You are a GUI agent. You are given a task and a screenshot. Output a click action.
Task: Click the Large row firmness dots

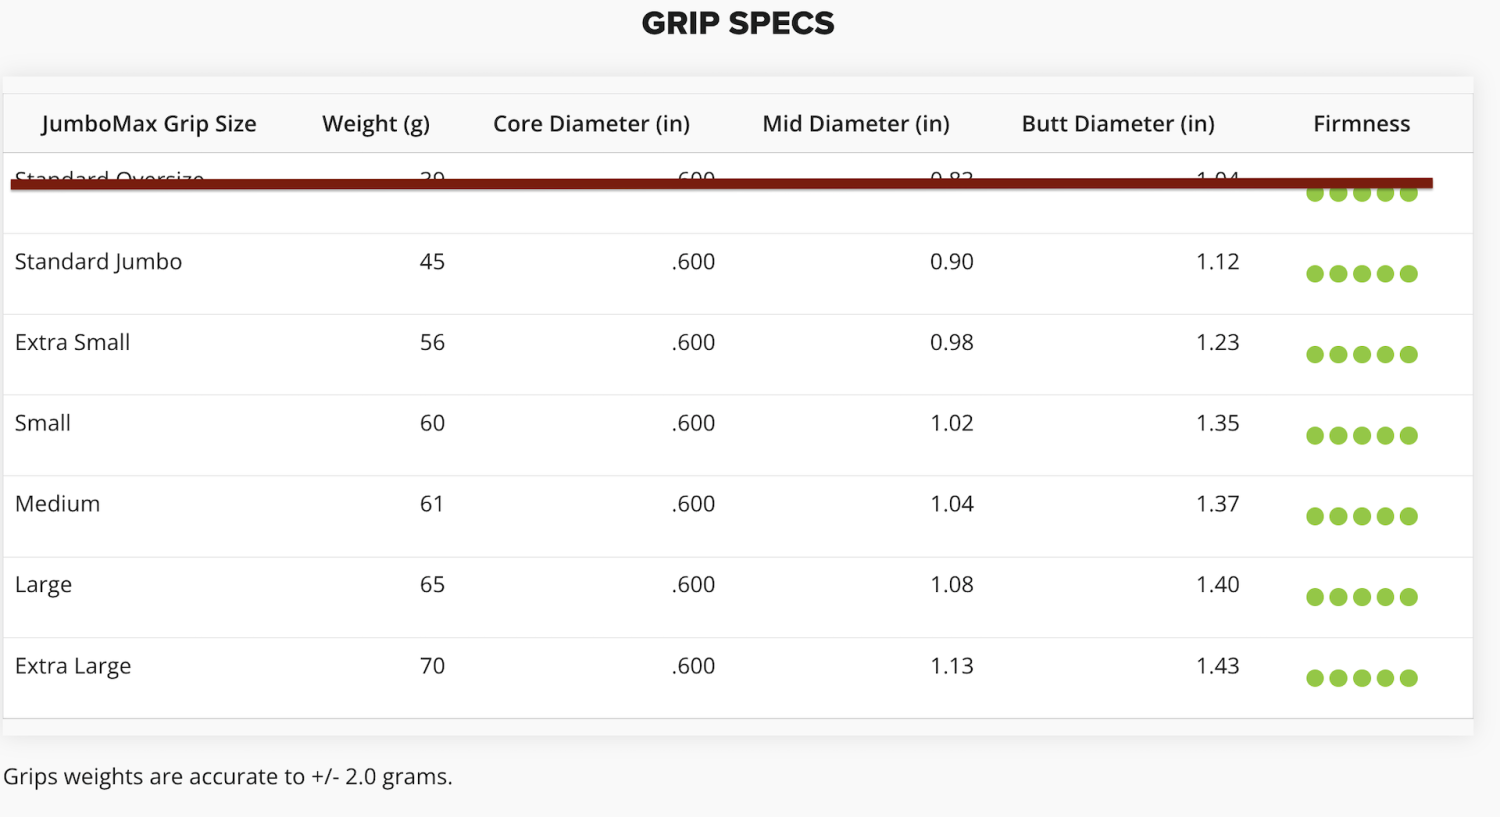(x=1362, y=597)
